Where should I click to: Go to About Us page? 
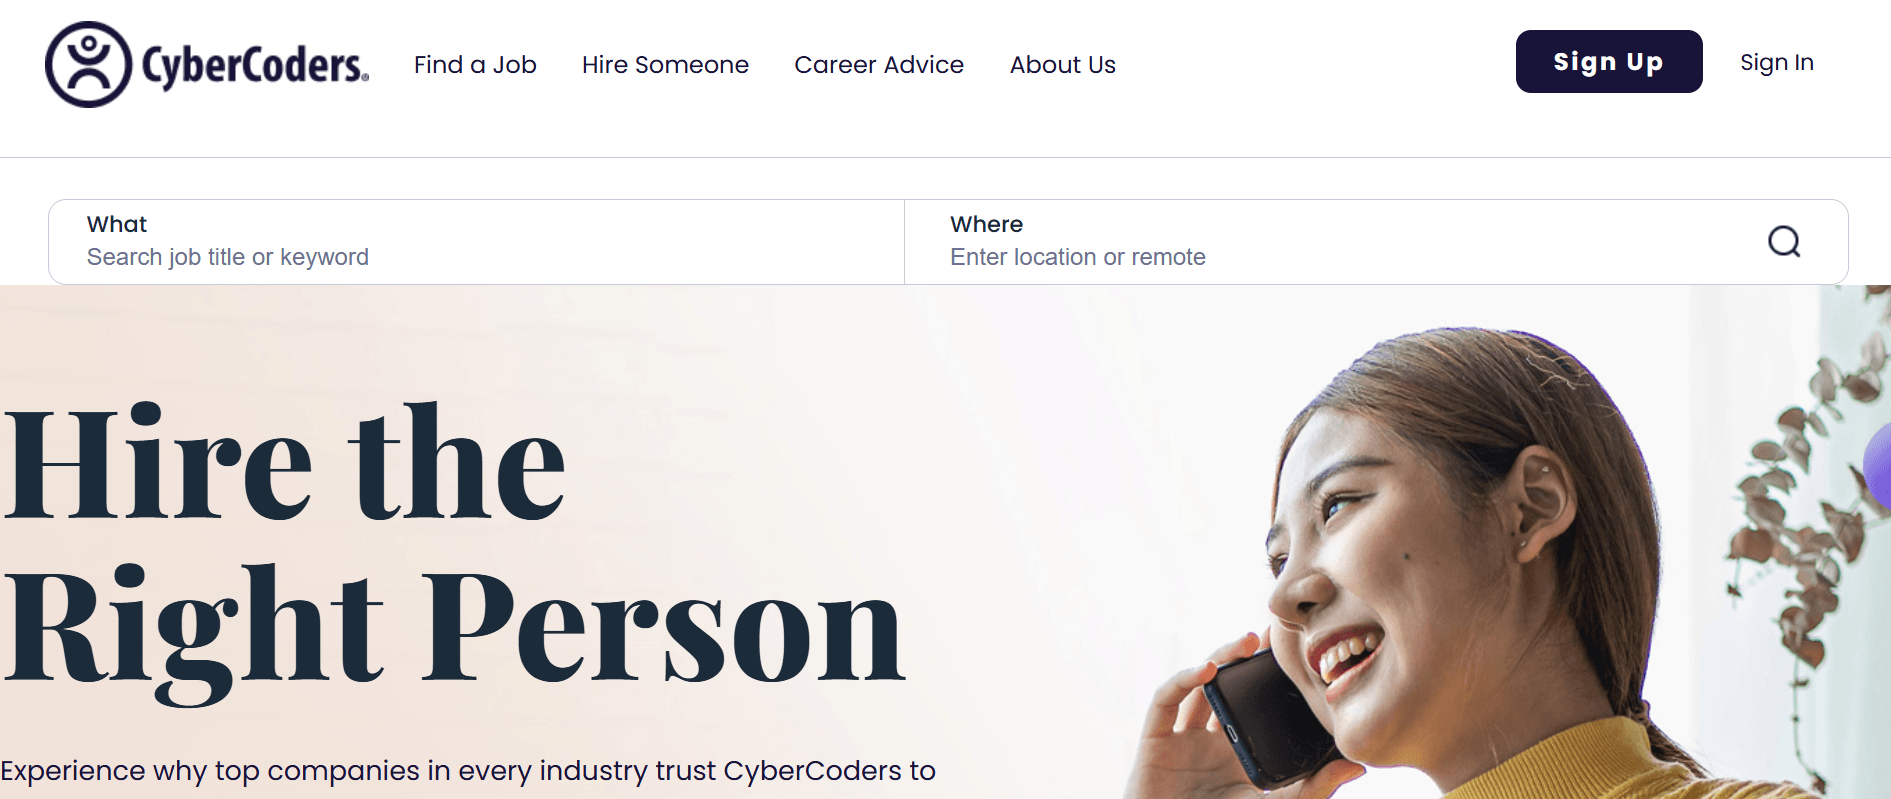coord(1063,65)
